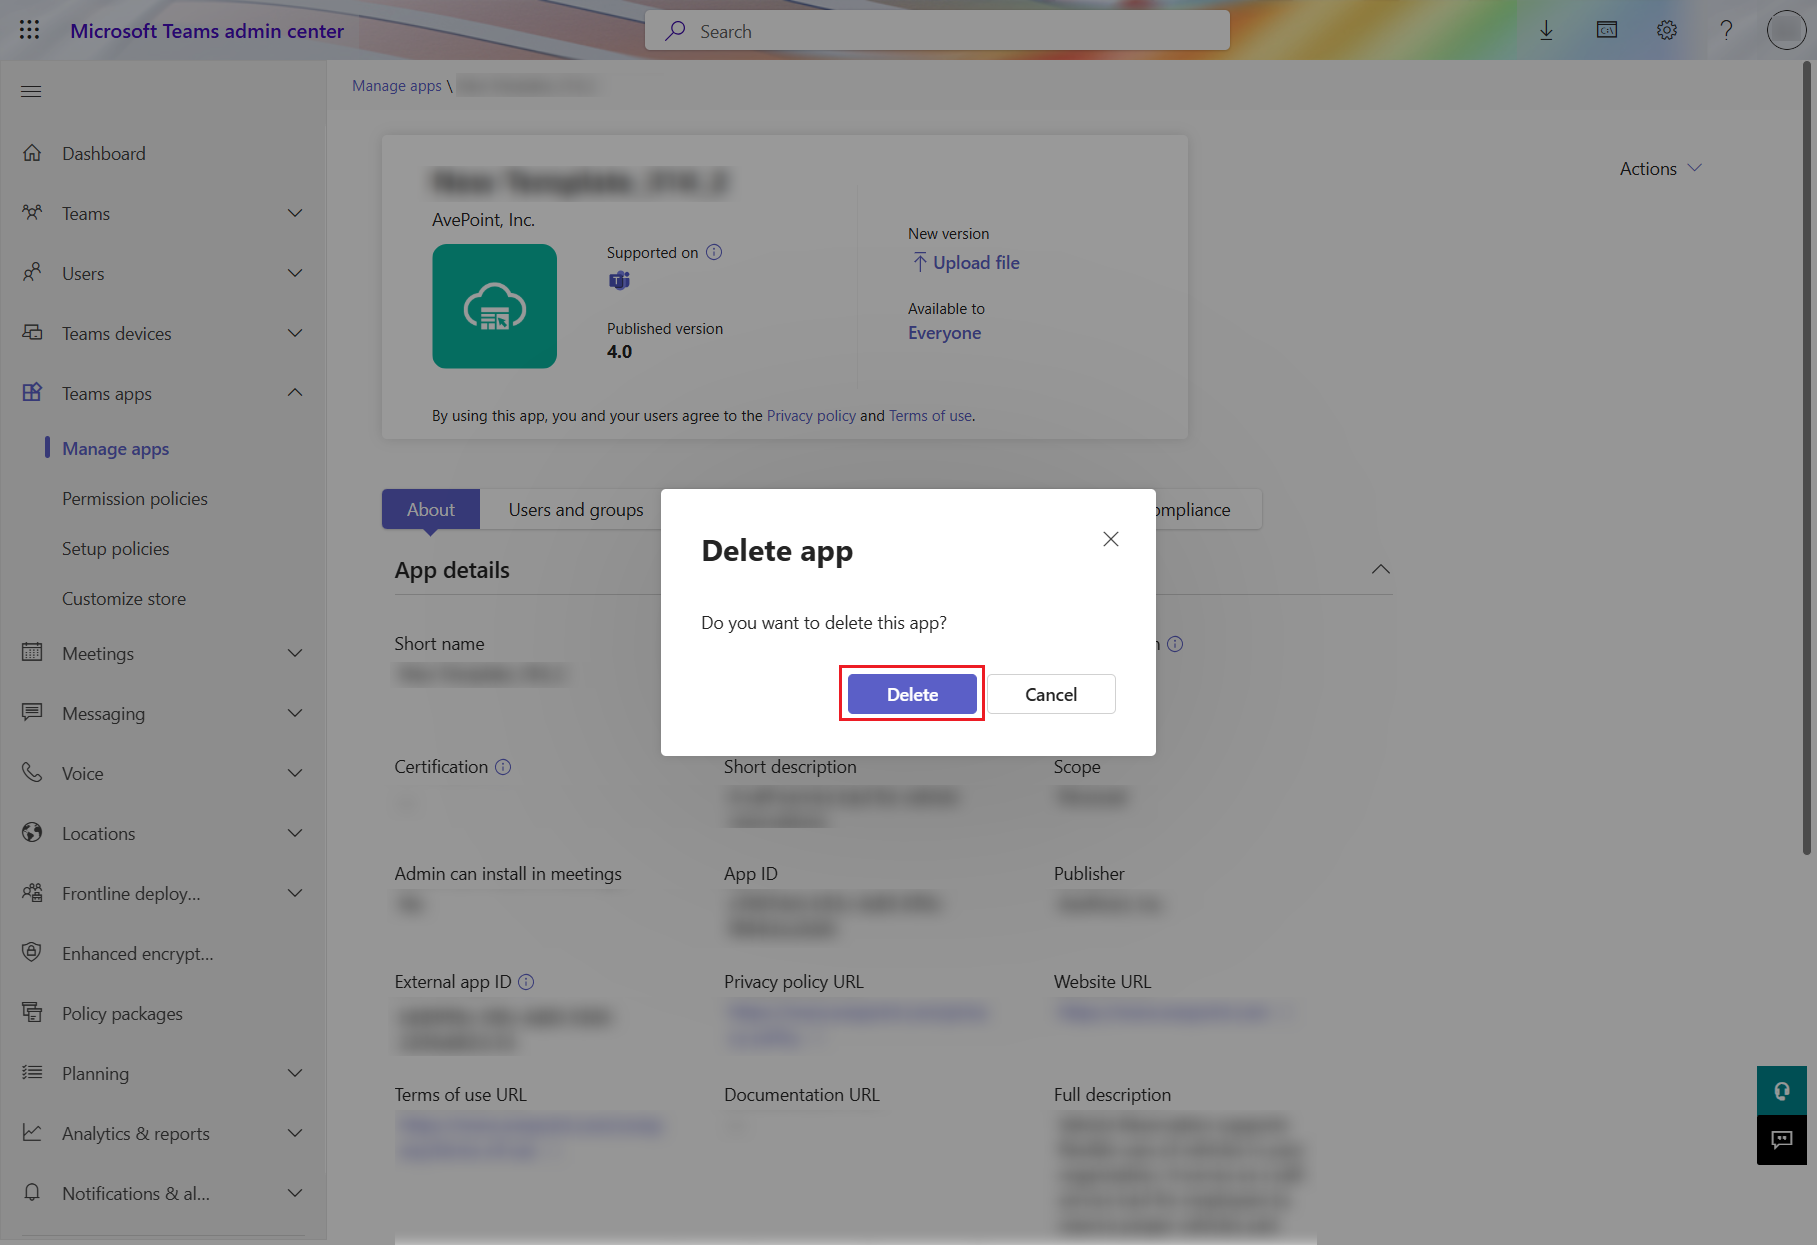Open the app launcher waffle icon
This screenshot has width=1817, height=1245.
(x=30, y=30)
